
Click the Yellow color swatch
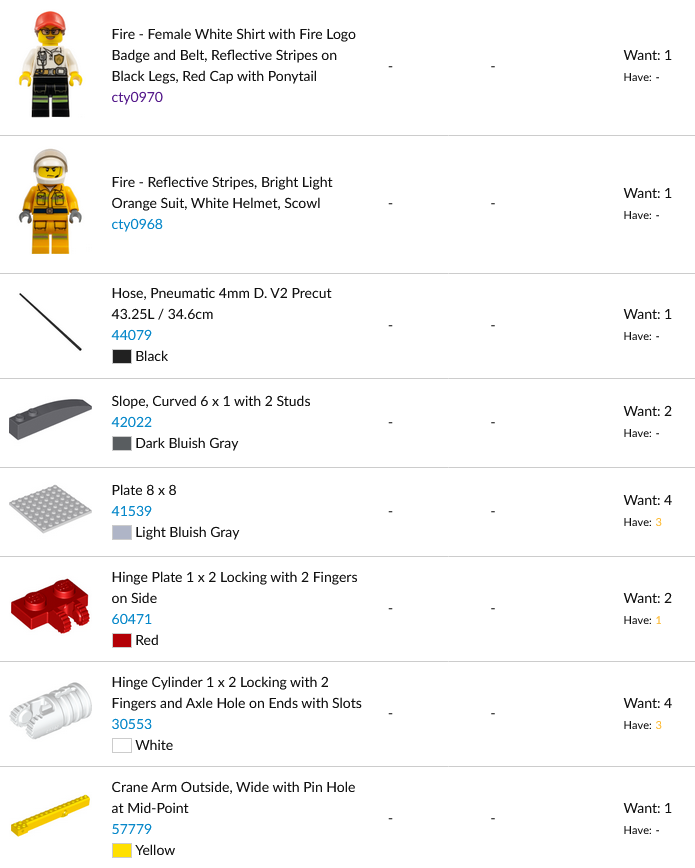122,850
